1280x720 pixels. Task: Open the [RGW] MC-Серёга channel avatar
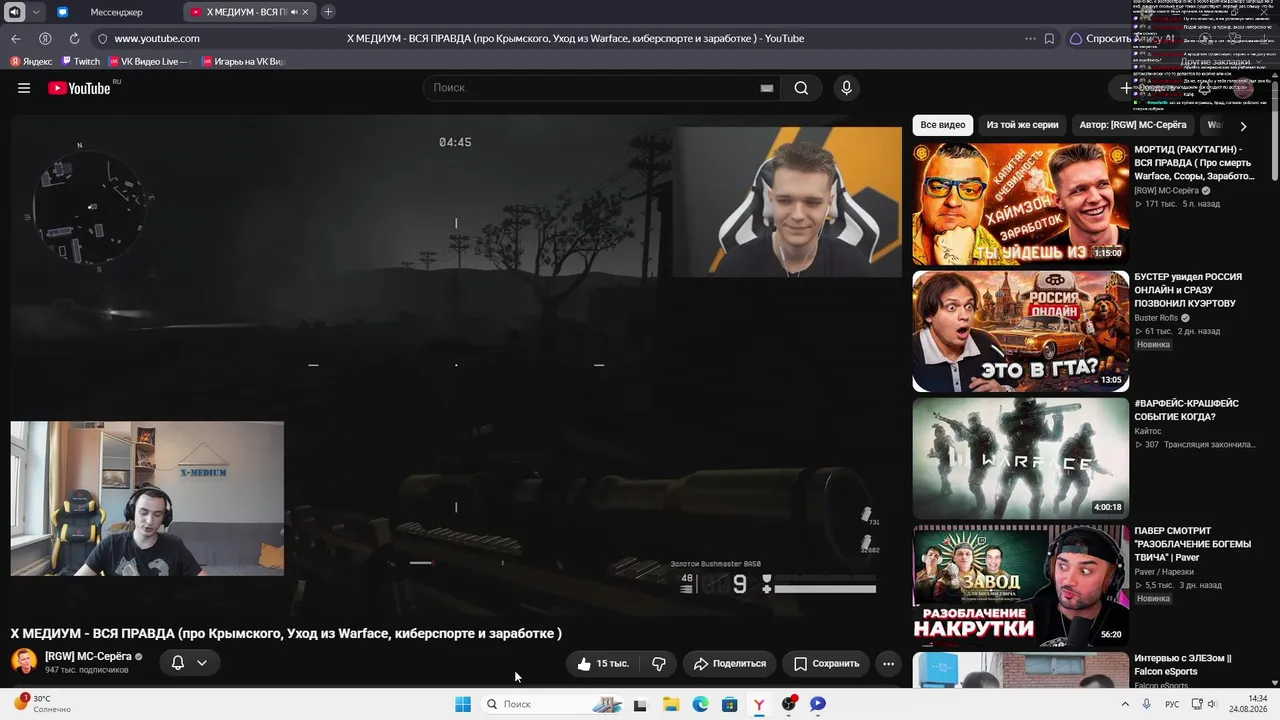pyautogui.click(x=24, y=662)
